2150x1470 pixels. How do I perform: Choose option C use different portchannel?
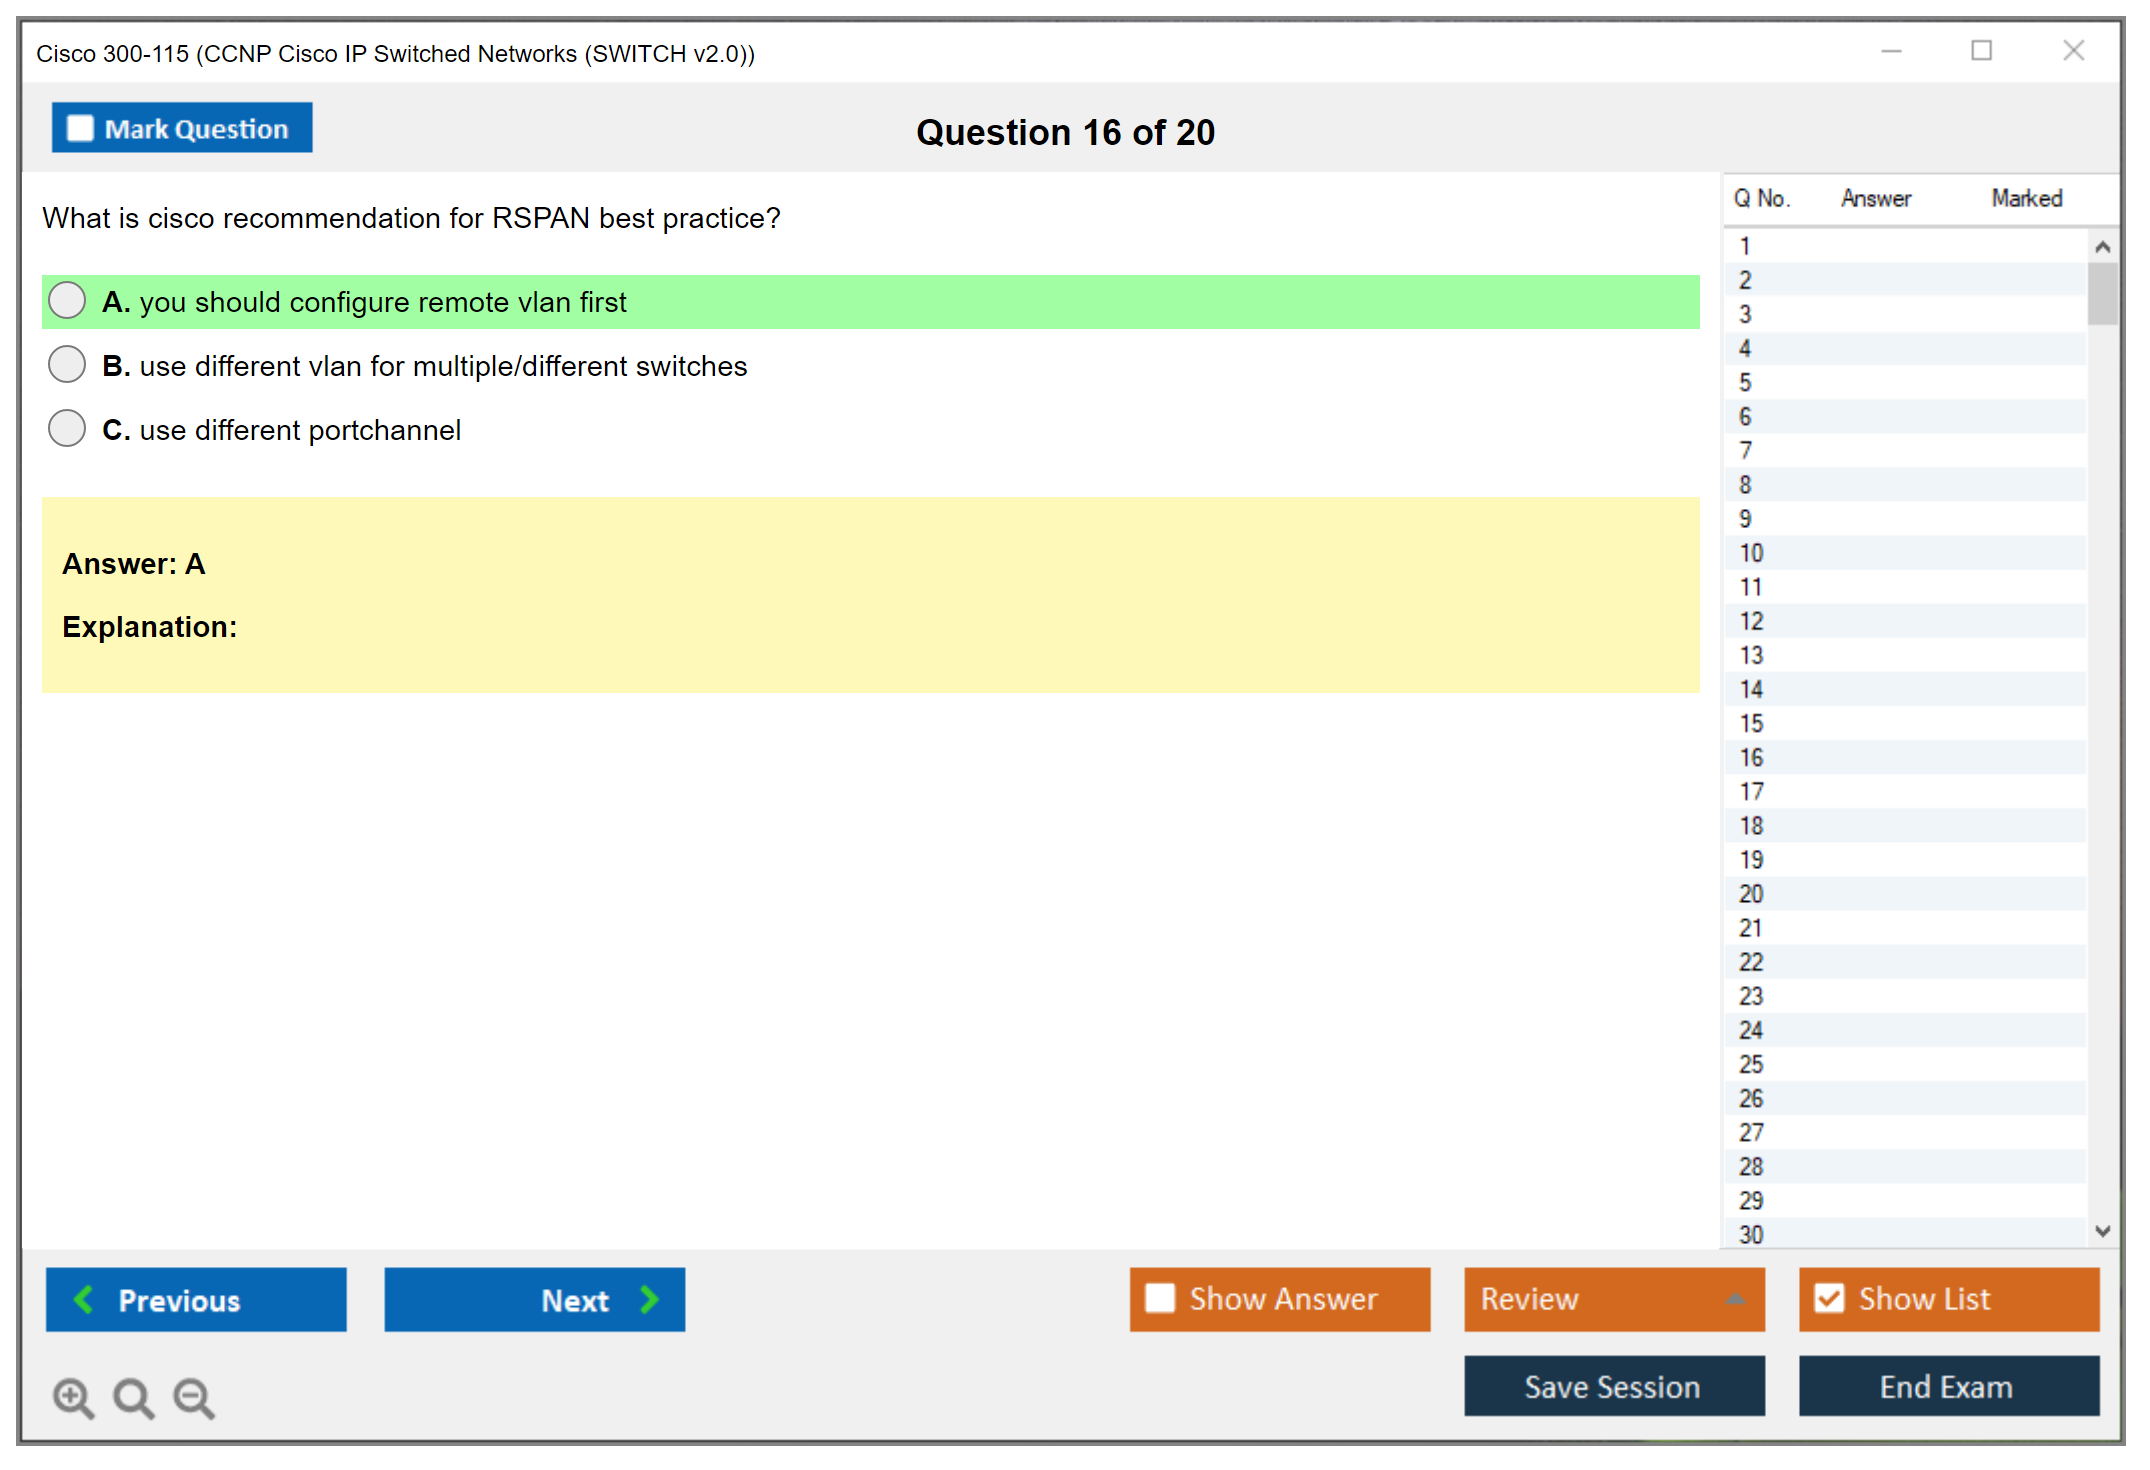(67, 428)
